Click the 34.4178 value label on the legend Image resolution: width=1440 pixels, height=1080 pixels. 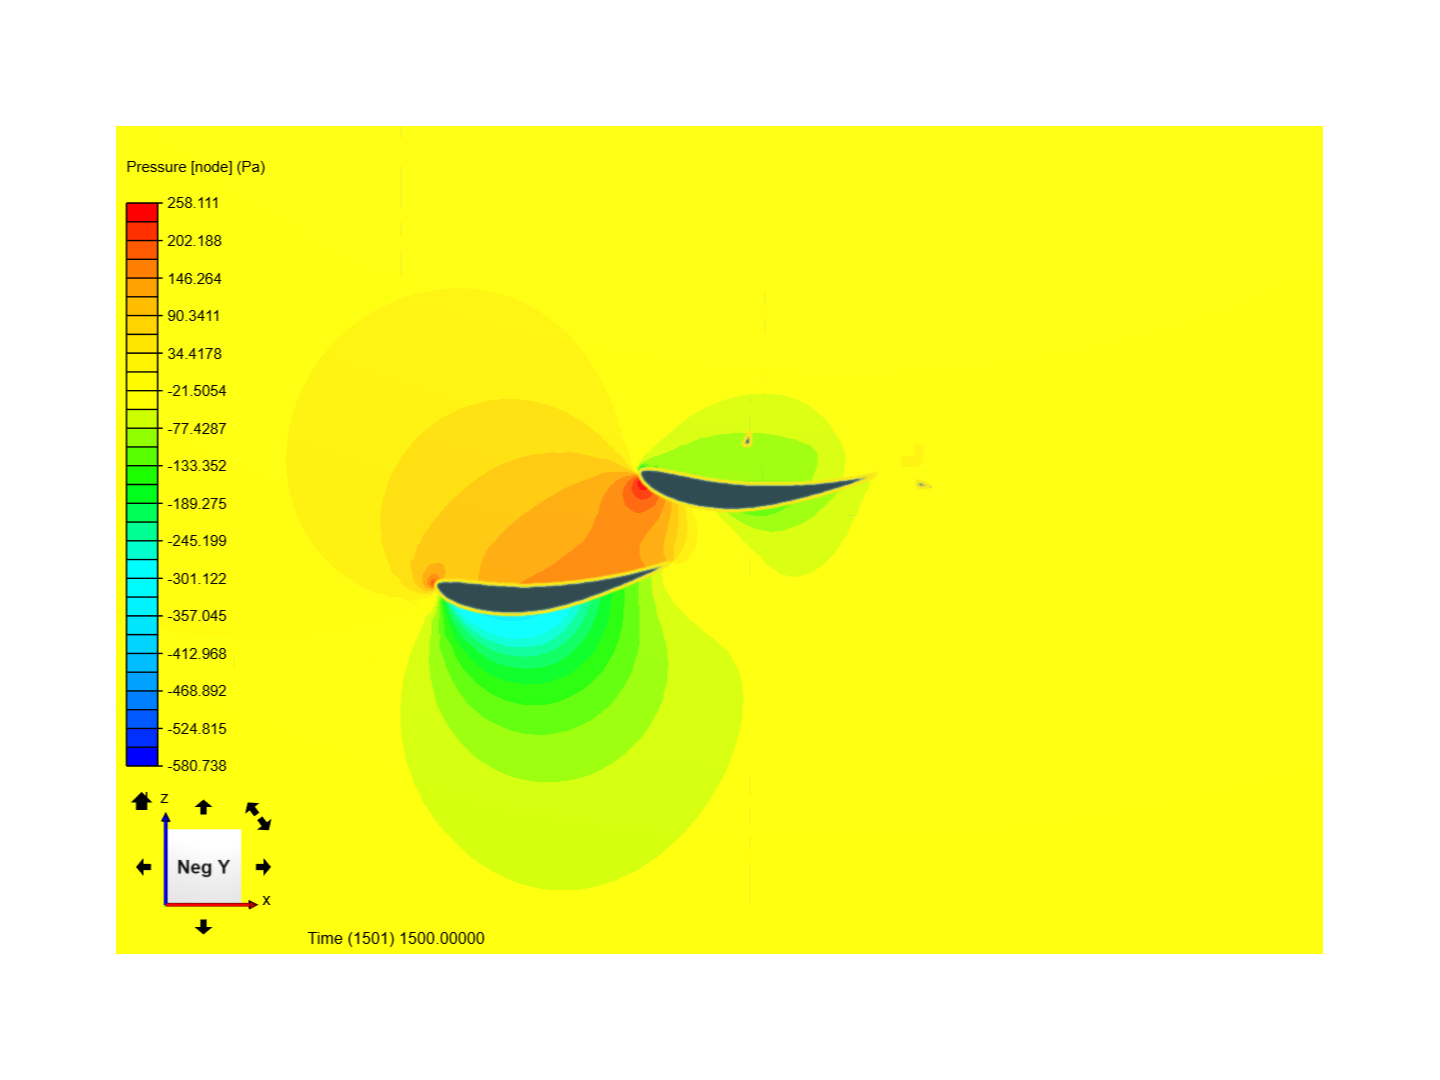click(x=194, y=353)
